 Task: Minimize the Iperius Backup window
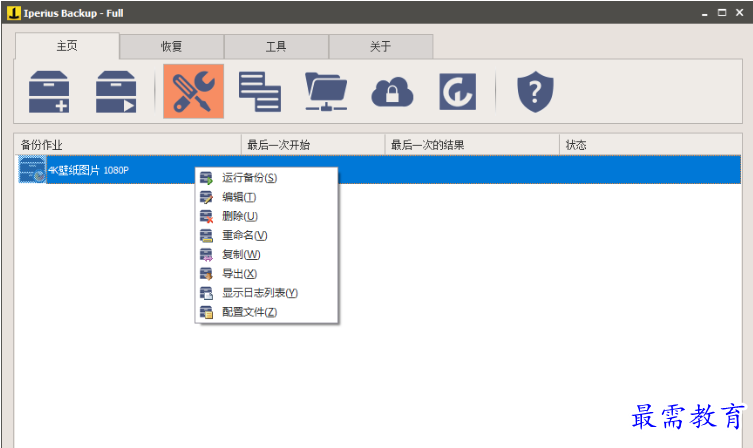[x=704, y=13]
